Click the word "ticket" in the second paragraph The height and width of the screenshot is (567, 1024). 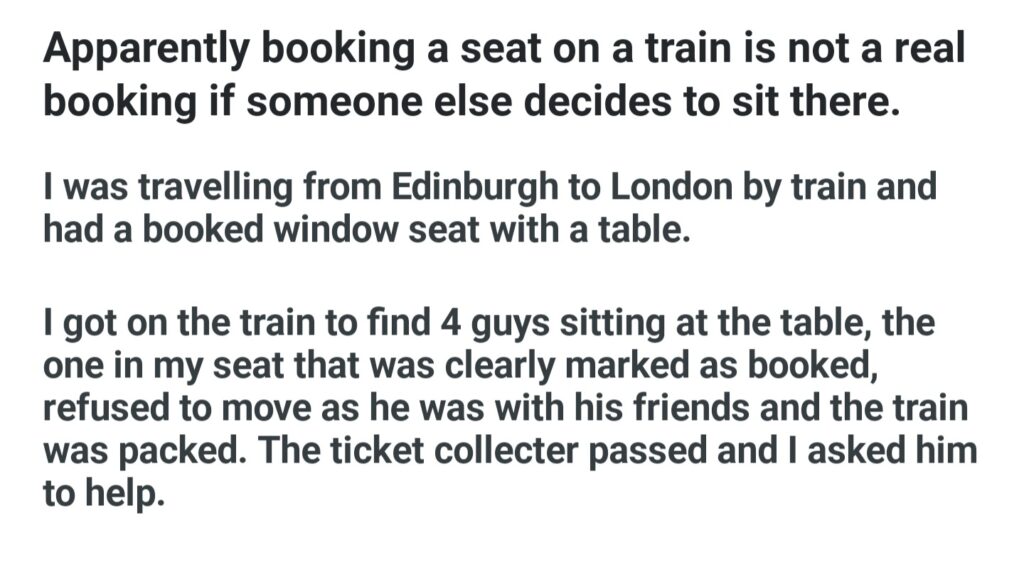click(344, 450)
